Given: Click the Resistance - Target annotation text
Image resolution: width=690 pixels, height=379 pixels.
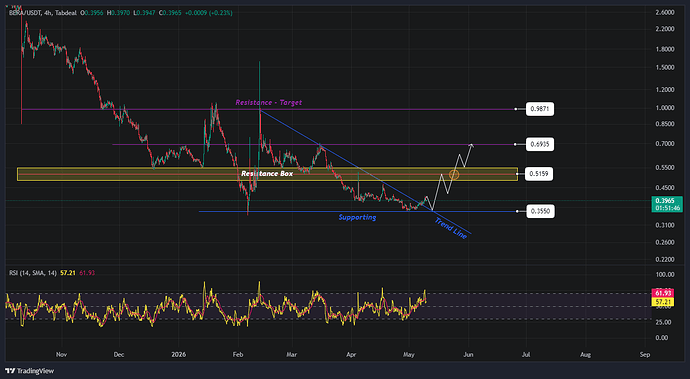Looking at the screenshot, I should click(268, 103).
